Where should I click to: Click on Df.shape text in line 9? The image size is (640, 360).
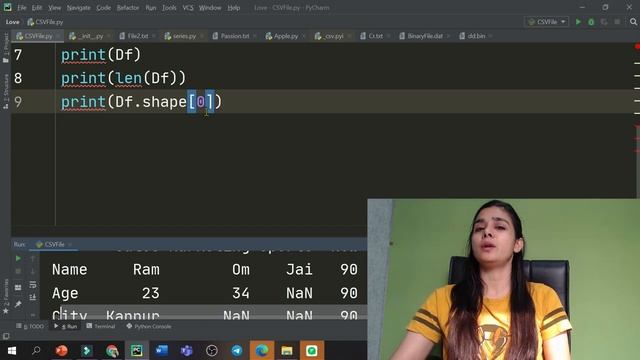coord(151,102)
